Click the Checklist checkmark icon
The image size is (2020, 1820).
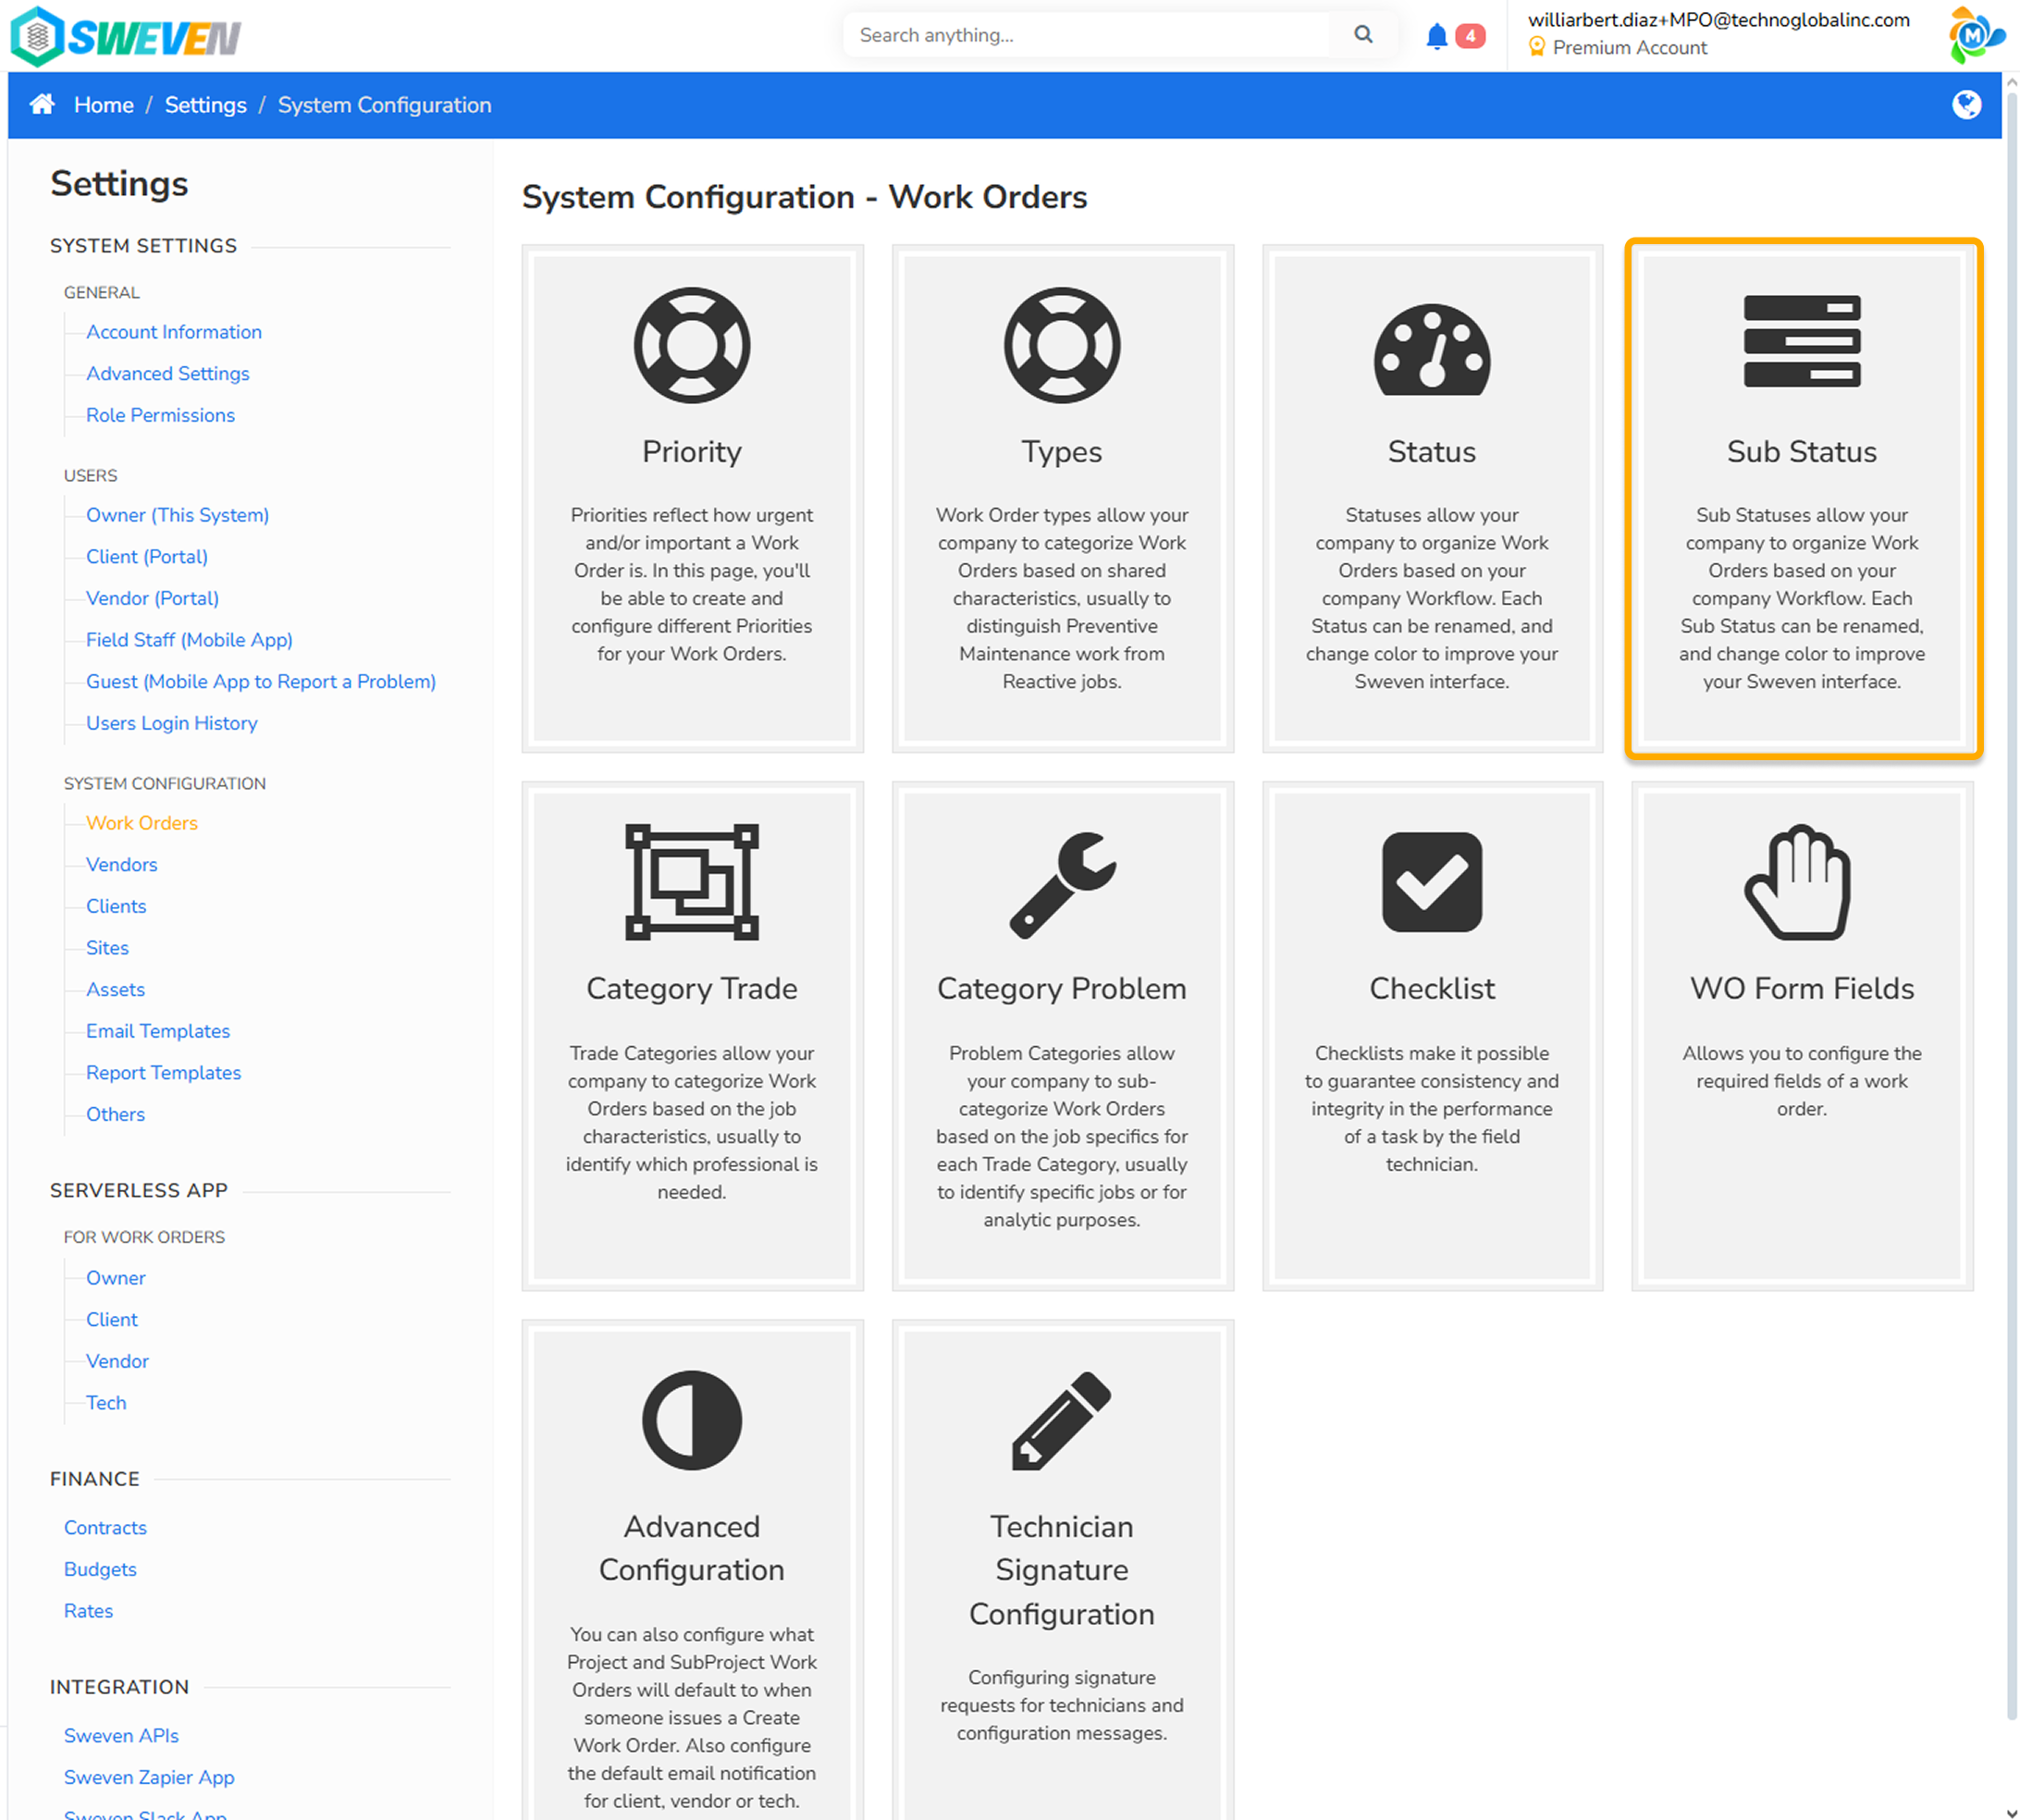[x=1432, y=882]
